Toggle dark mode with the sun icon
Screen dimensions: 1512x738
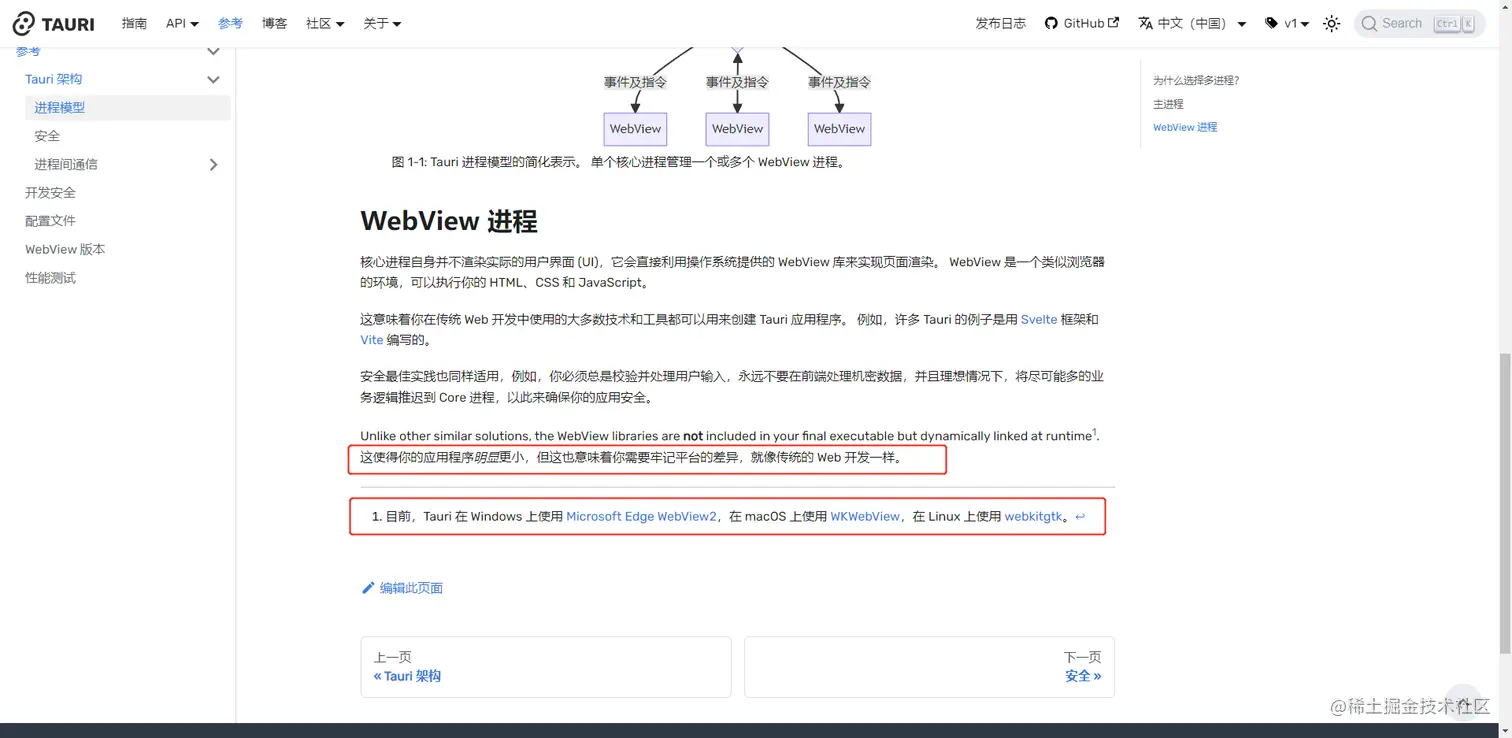tap(1331, 23)
